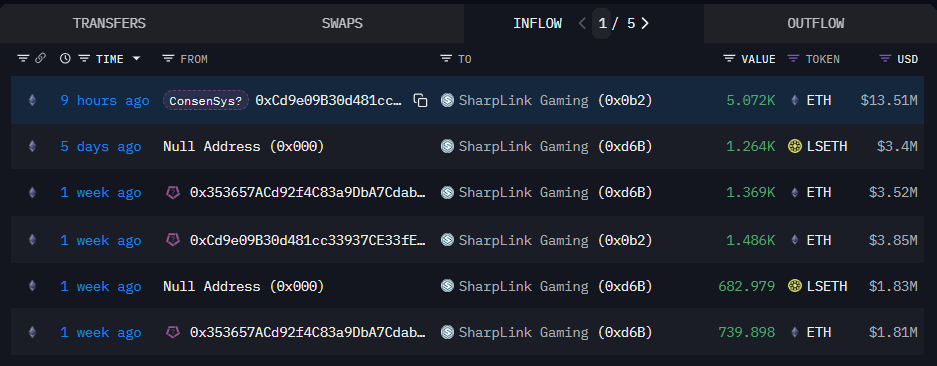
Task: Open the TO column filter icon
Action: tap(446, 59)
